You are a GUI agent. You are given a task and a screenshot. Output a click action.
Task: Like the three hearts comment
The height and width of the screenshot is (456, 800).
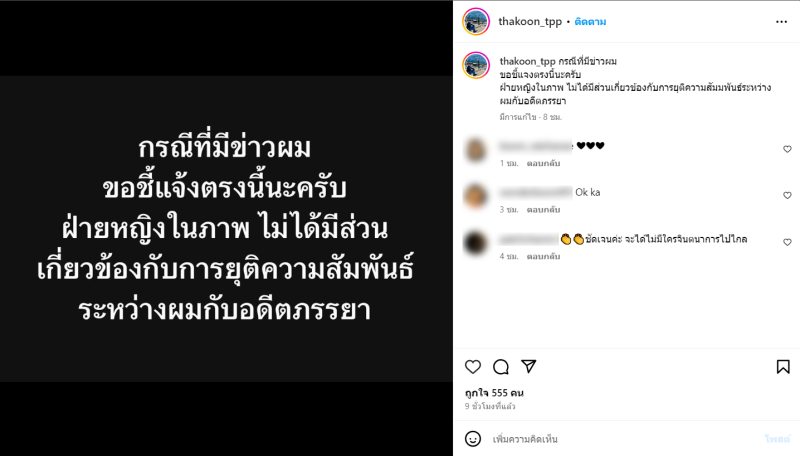click(x=787, y=149)
